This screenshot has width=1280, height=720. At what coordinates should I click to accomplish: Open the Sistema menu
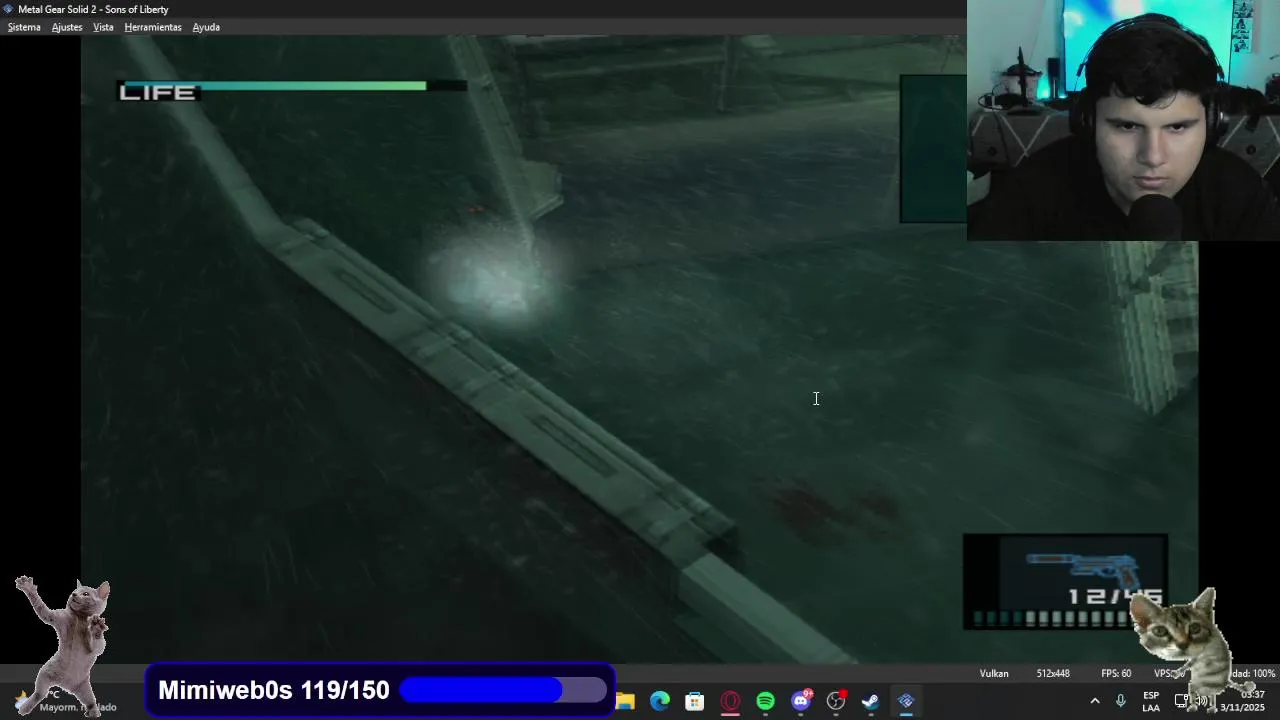pos(24,27)
